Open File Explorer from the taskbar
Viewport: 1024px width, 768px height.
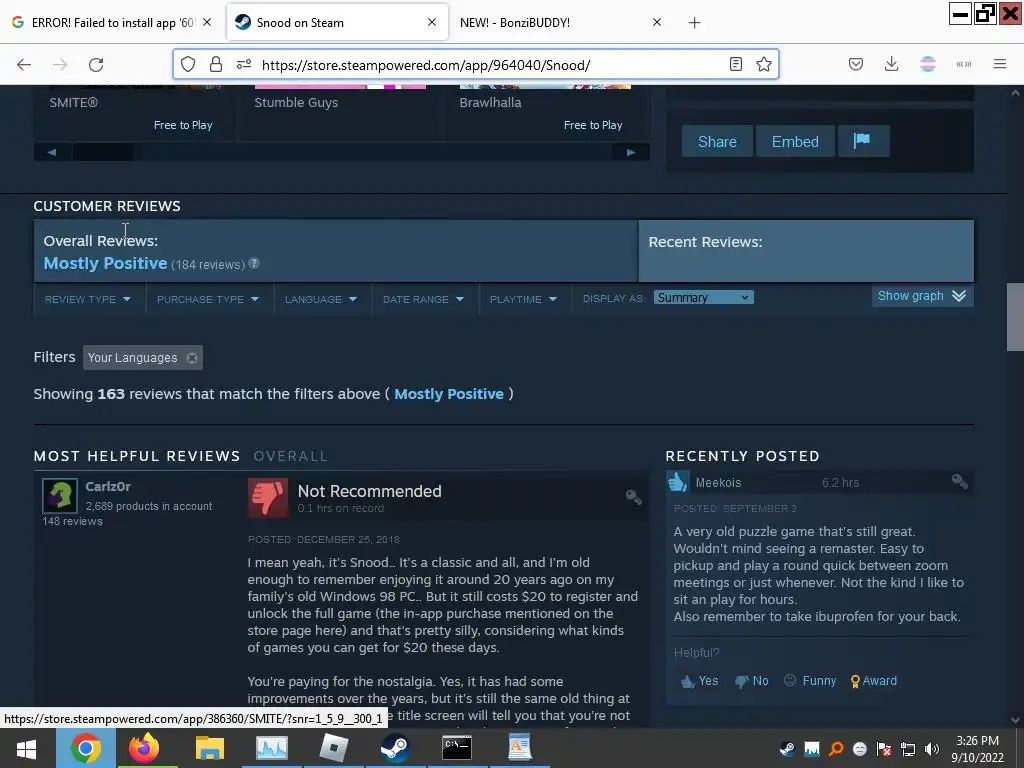210,748
